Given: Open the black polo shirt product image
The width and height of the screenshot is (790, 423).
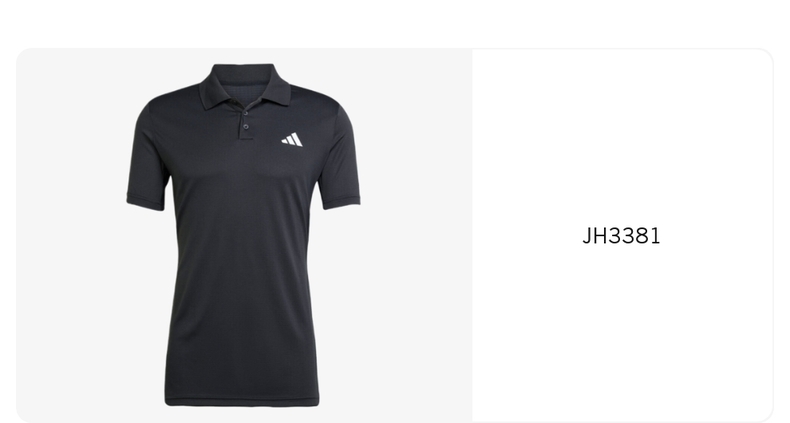Looking at the screenshot, I should click(x=244, y=235).
